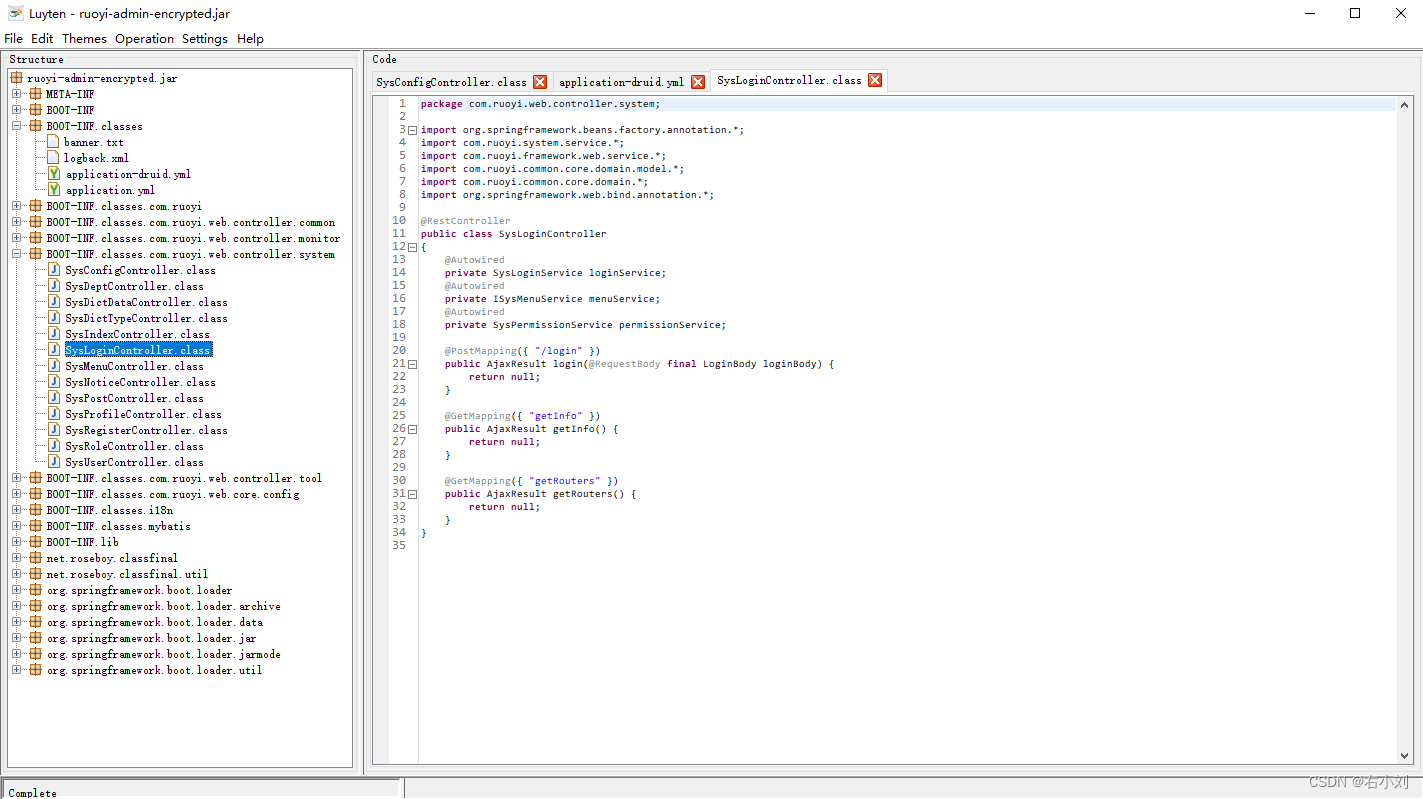
Task: Click the SysIndexController.class Java icon
Action: click(x=54, y=334)
